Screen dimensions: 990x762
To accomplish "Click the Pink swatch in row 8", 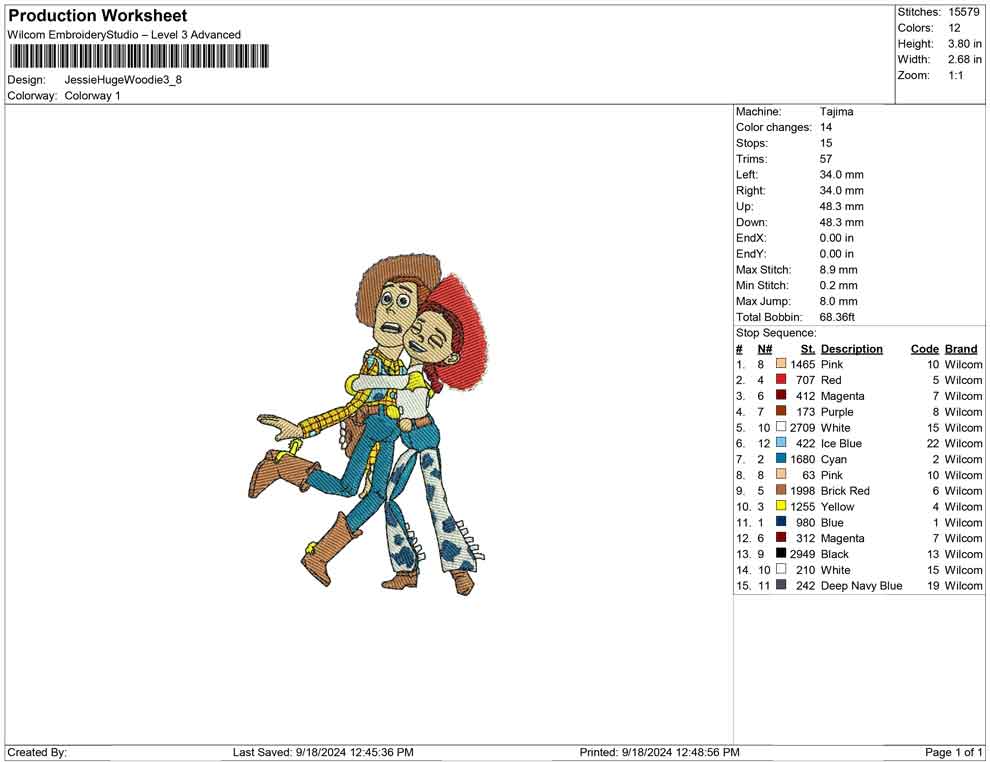I will pyautogui.click(x=781, y=474).
